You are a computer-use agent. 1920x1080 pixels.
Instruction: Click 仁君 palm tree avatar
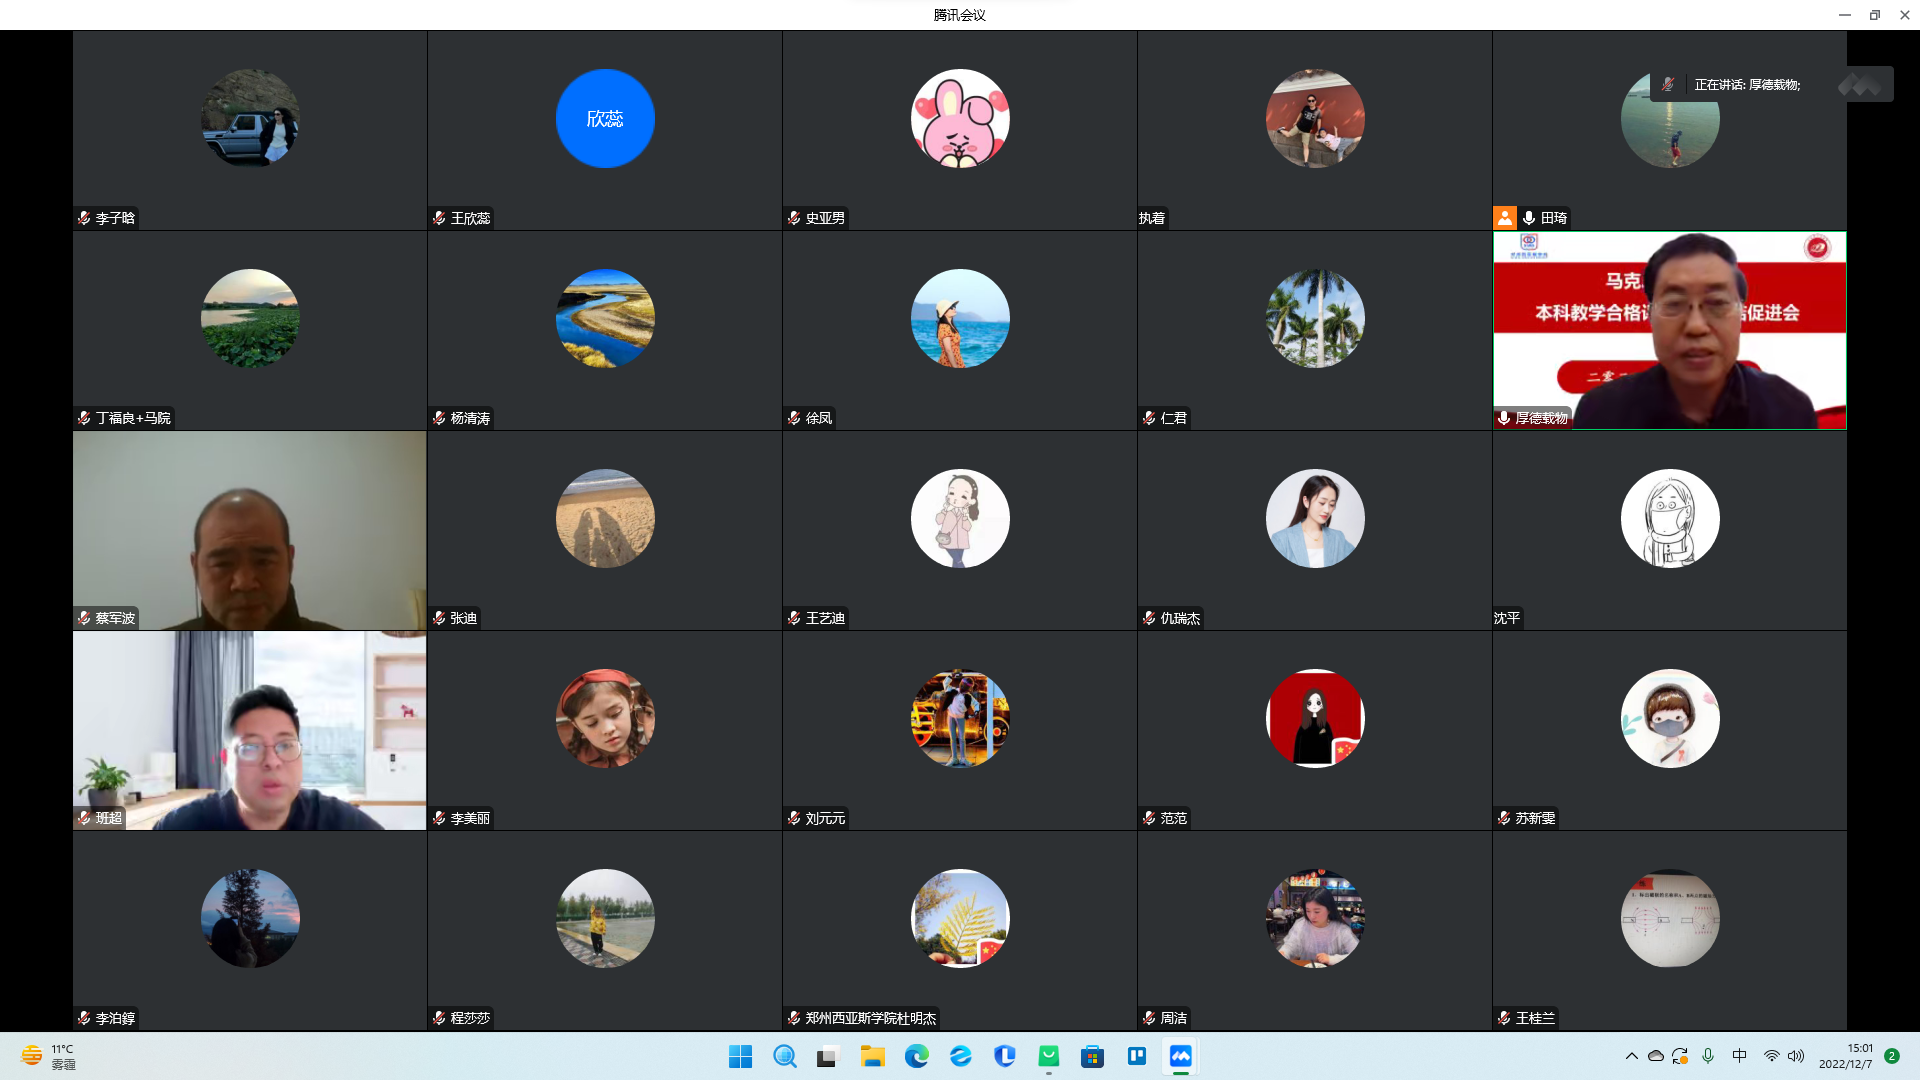click(x=1315, y=318)
